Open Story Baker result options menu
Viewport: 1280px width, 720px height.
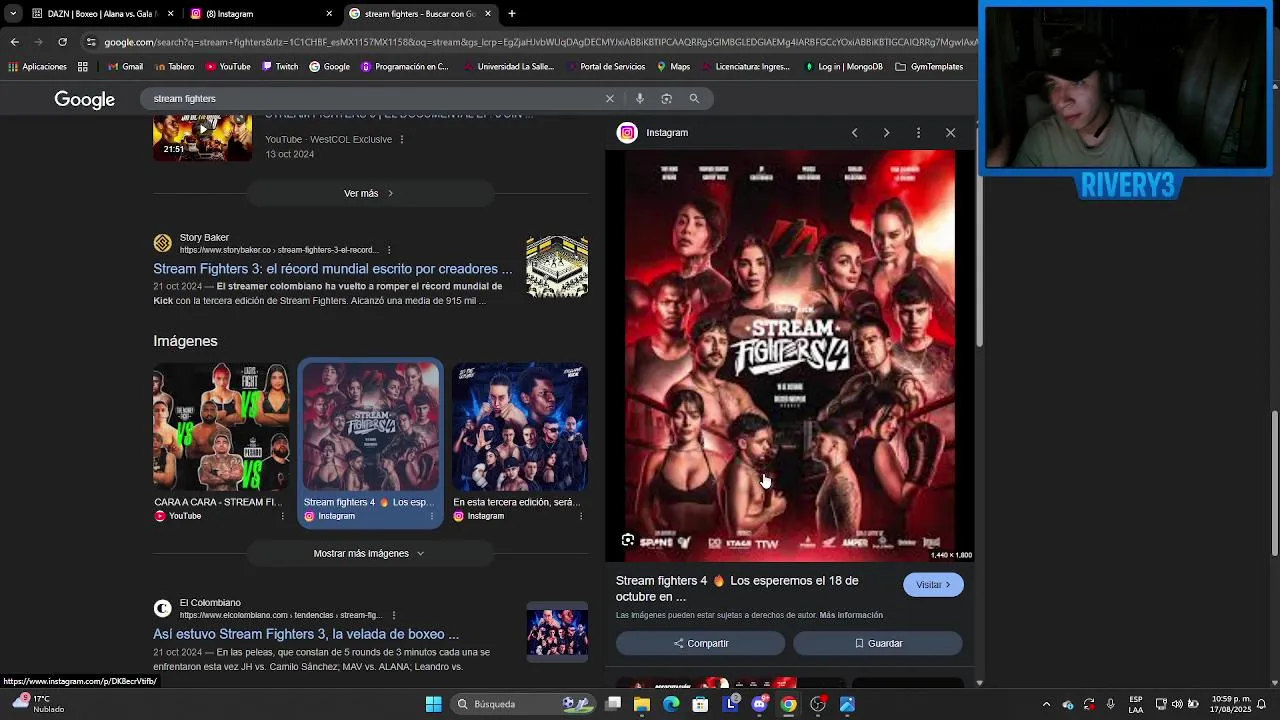(389, 250)
